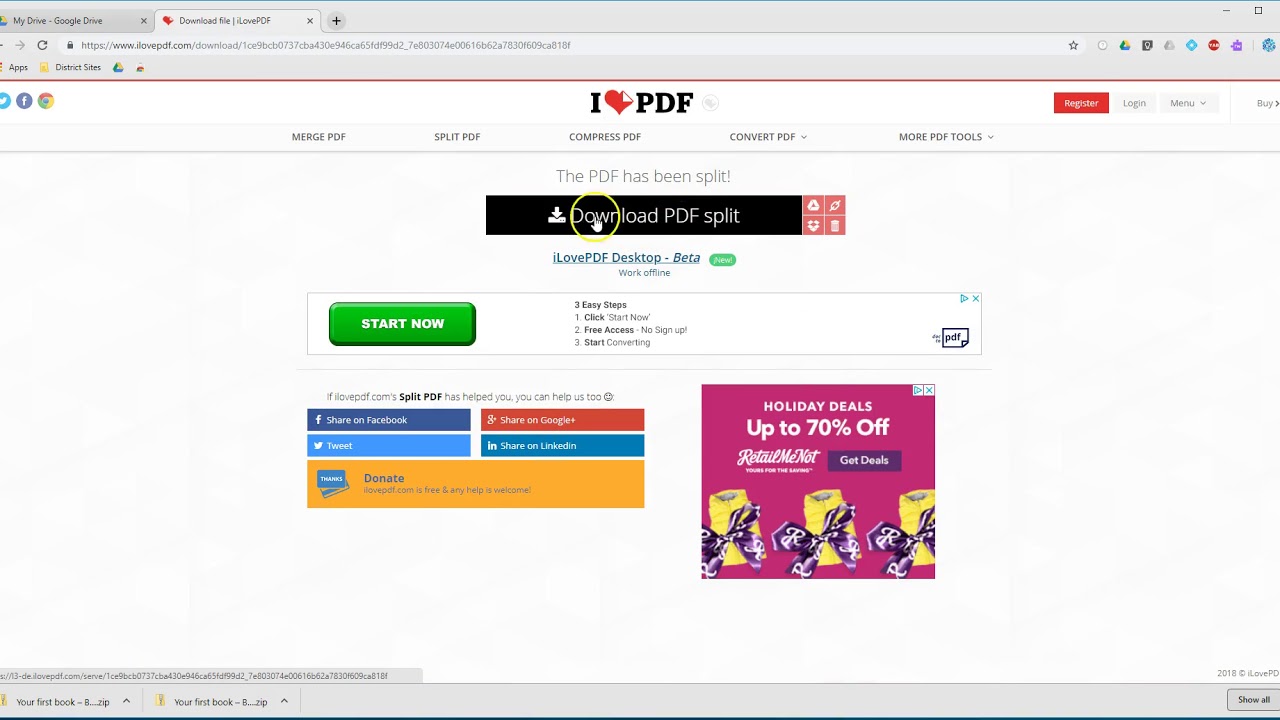The image size is (1280, 720).
Task: Open iLovePDF Twitter page icon
Action: coord(4,101)
